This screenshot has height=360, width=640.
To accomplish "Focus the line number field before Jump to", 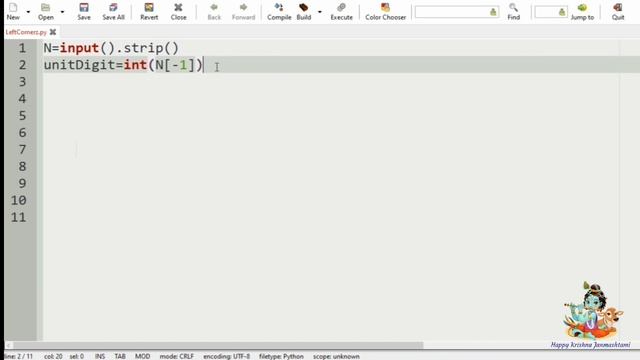I will 546,12.
